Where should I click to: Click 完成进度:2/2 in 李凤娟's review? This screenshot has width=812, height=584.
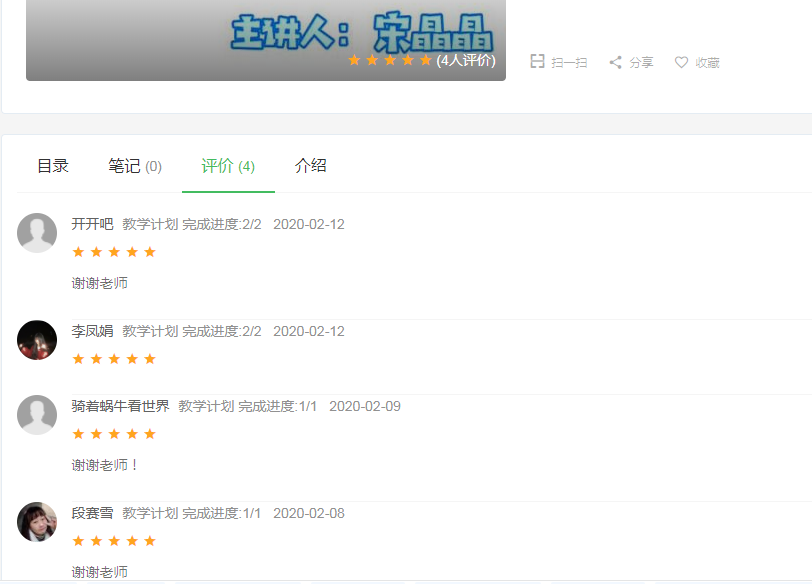point(222,331)
